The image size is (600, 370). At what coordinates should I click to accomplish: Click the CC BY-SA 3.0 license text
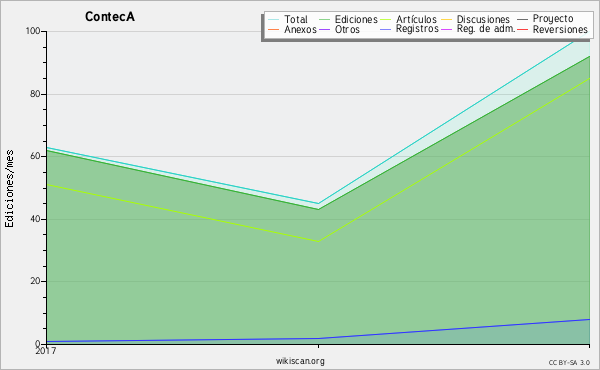(569, 363)
